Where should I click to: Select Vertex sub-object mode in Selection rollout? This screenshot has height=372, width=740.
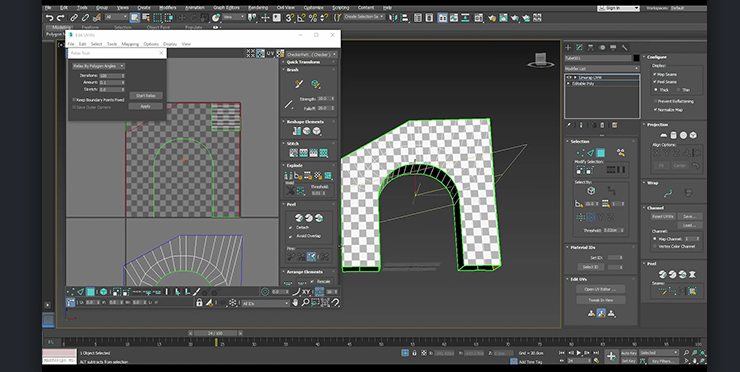tap(580, 152)
